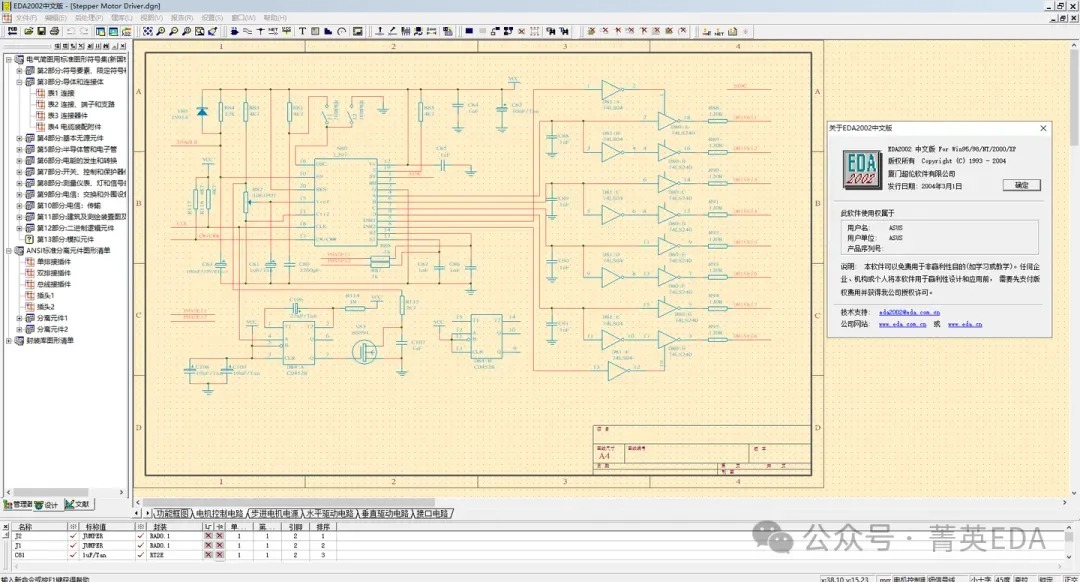1080x582 pixels.
Task: Click the undo arrow toolbar icon
Action: 70,31
